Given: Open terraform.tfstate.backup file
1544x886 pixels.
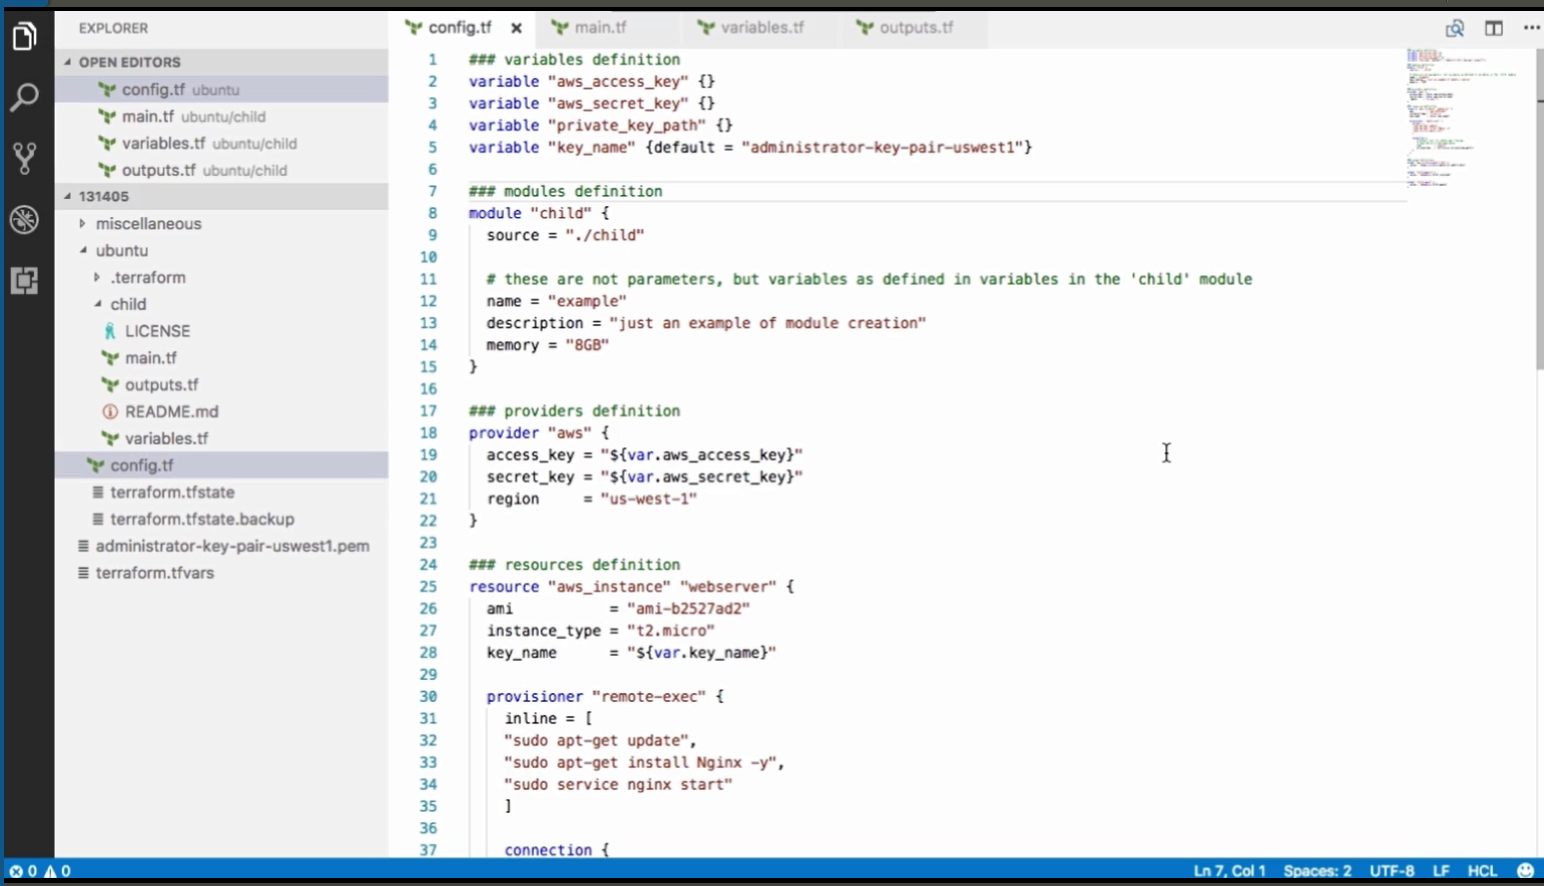Looking at the screenshot, I should pyautogui.click(x=221, y=520).
